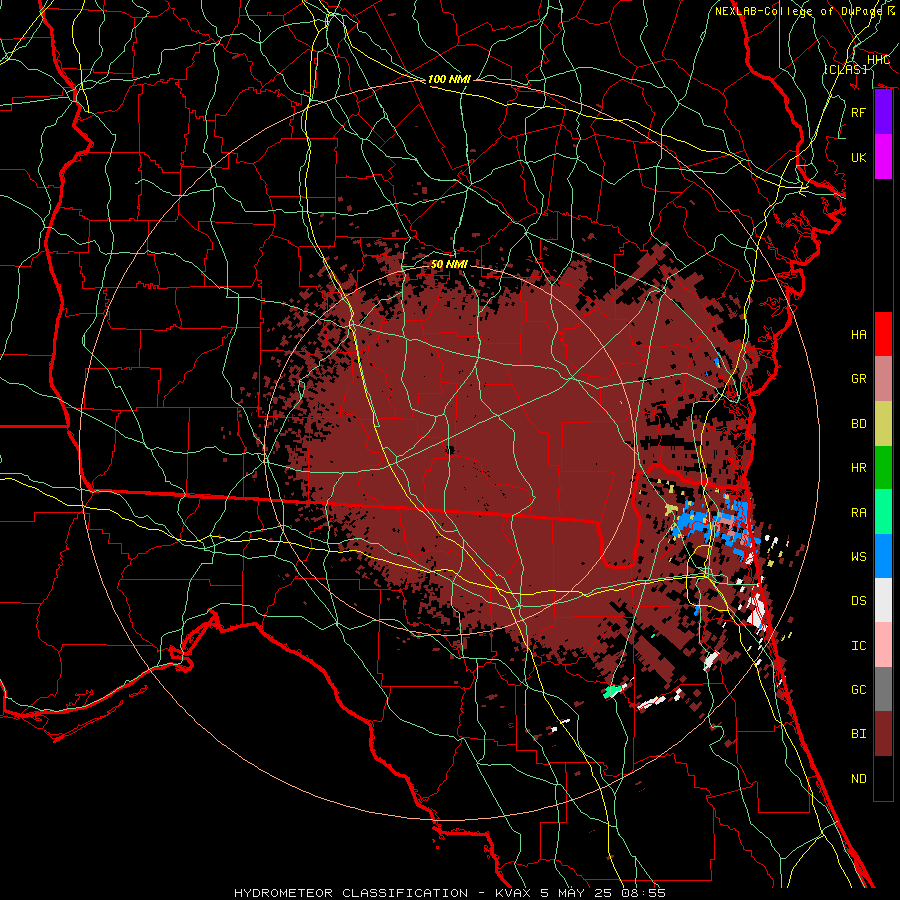Click the ND legend label
900x900 pixels.
858,778
